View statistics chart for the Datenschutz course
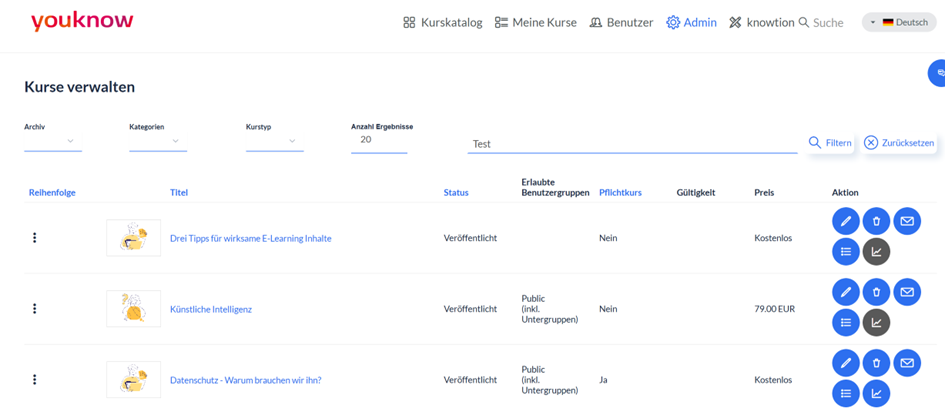945x415 pixels. [x=876, y=394]
